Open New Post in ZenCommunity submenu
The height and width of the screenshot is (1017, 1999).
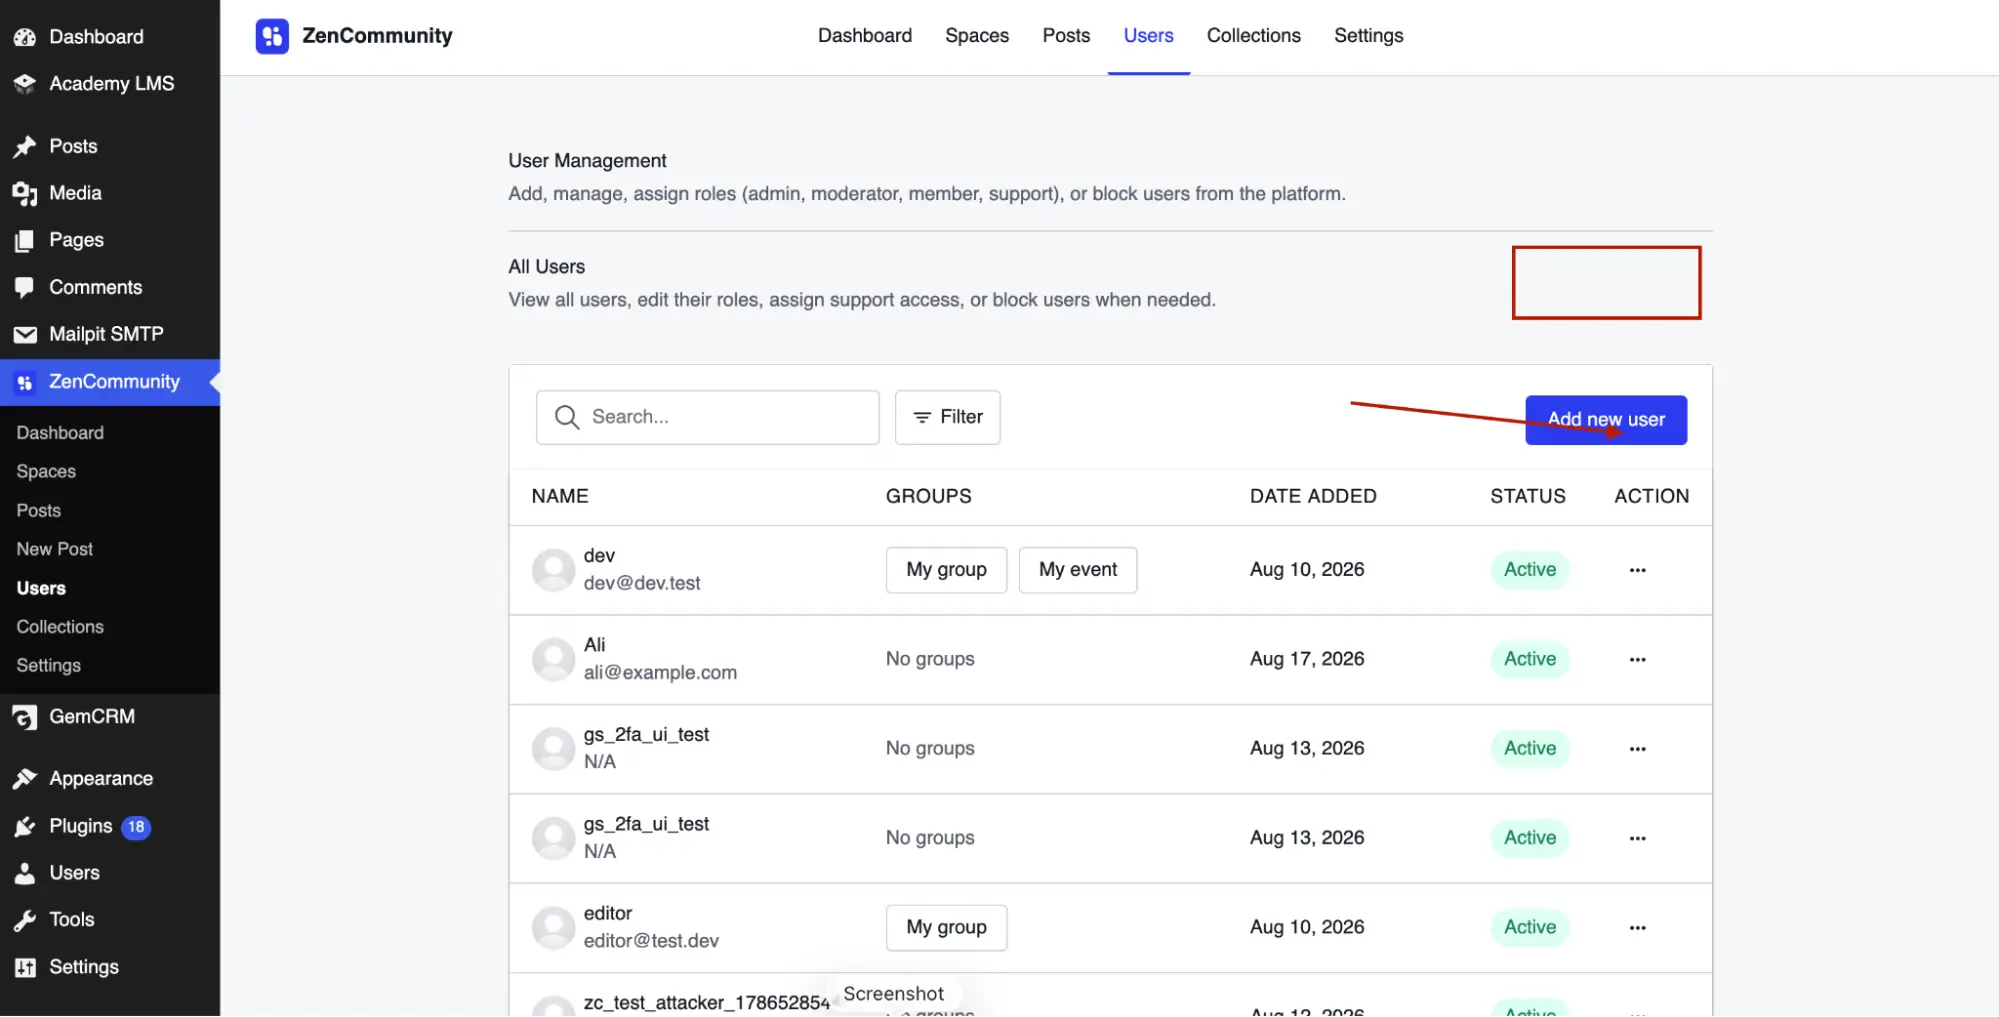[55, 549]
